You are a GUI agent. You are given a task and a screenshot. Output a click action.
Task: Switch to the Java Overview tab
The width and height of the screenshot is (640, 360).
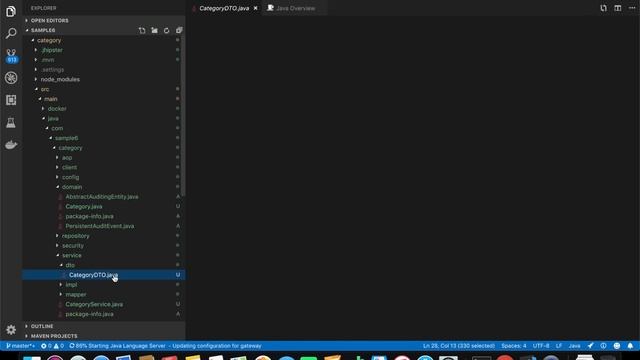295,8
